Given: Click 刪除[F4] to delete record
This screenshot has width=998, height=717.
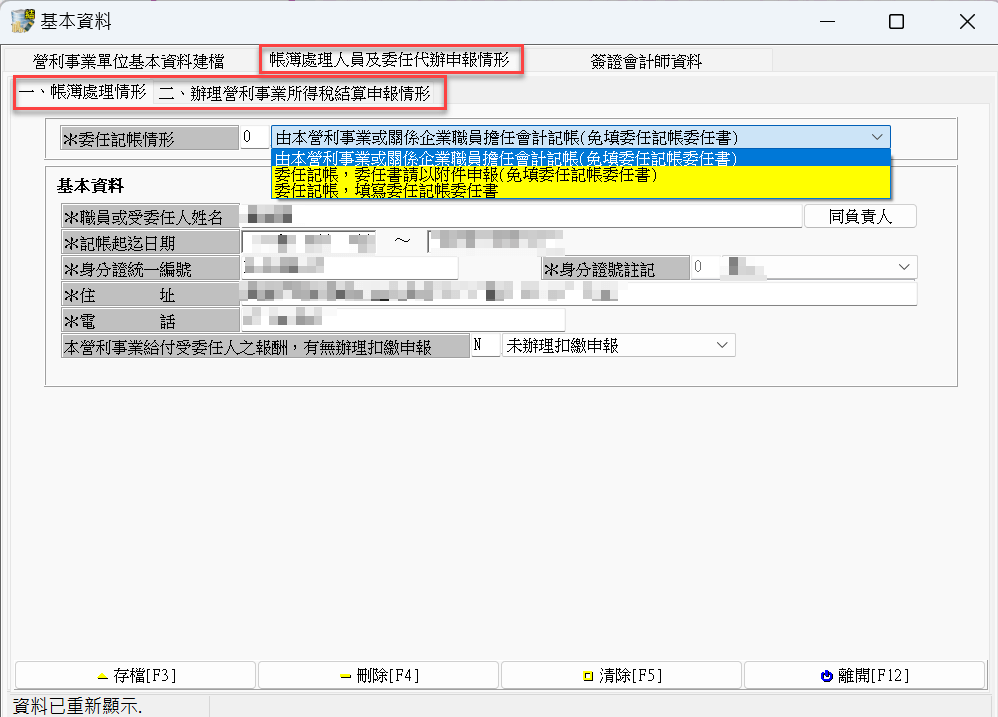Looking at the screenshot, I should point(379,675).
